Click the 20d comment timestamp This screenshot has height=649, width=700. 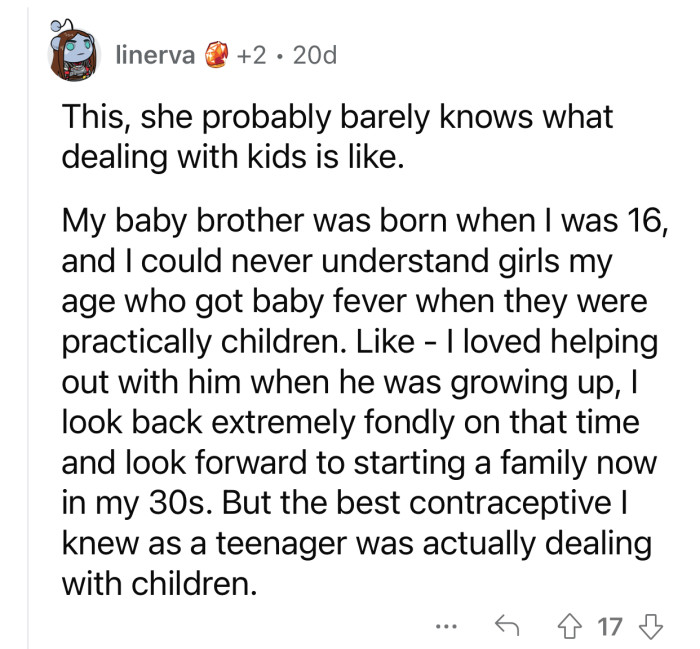click(314, 55)
